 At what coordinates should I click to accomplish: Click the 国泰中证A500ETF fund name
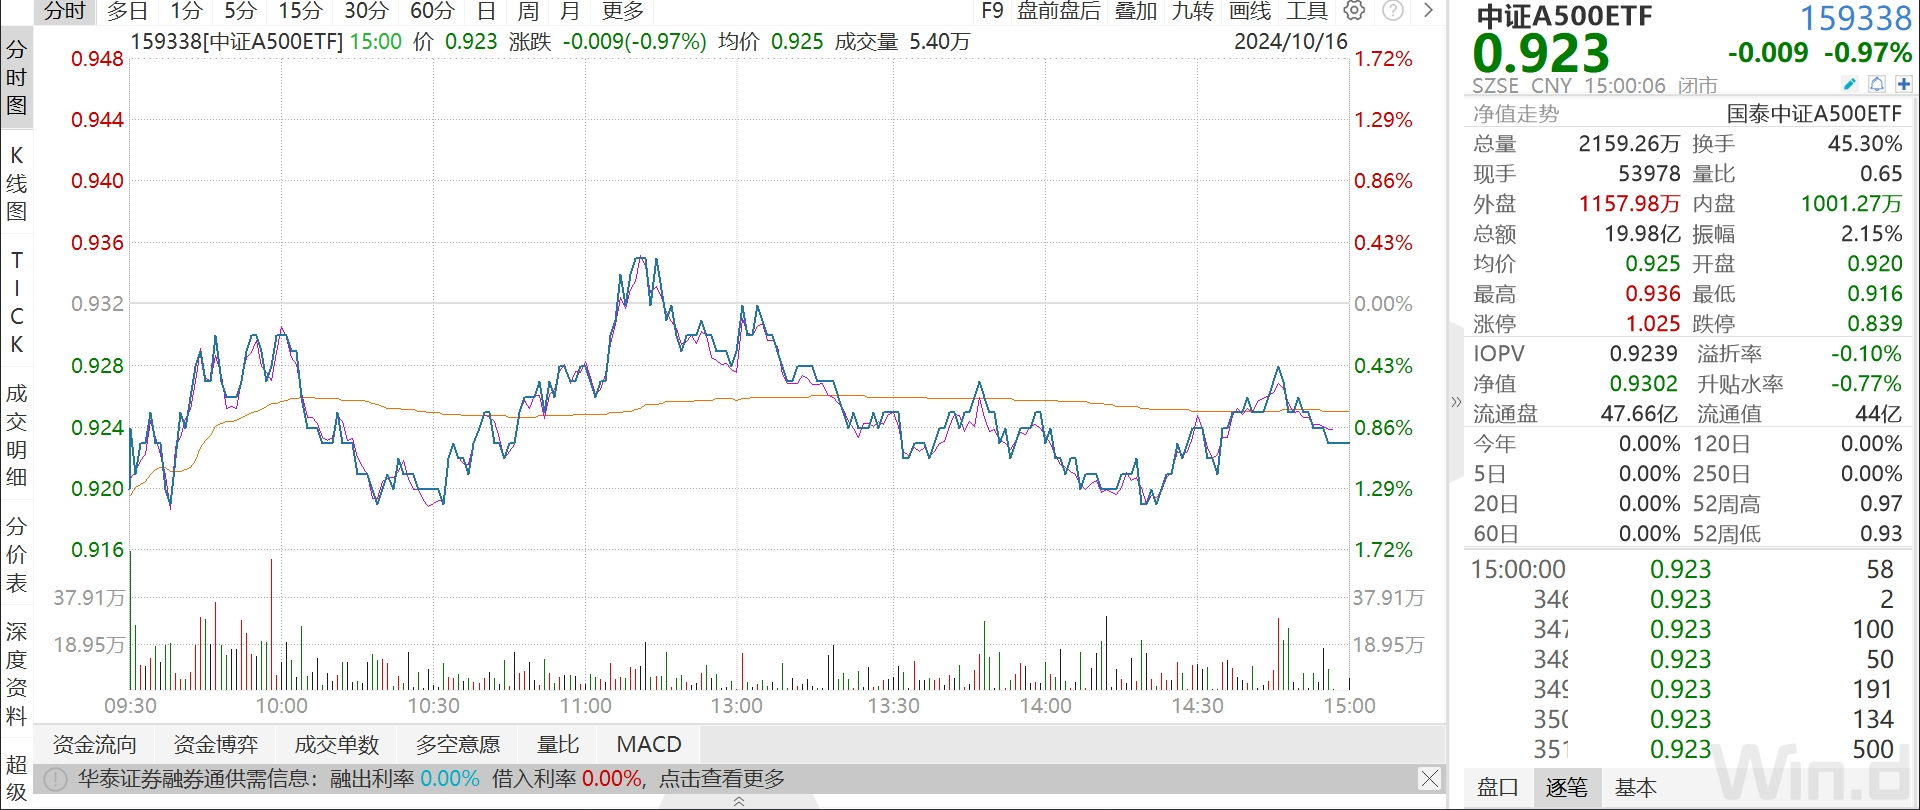pos(1814,114)
